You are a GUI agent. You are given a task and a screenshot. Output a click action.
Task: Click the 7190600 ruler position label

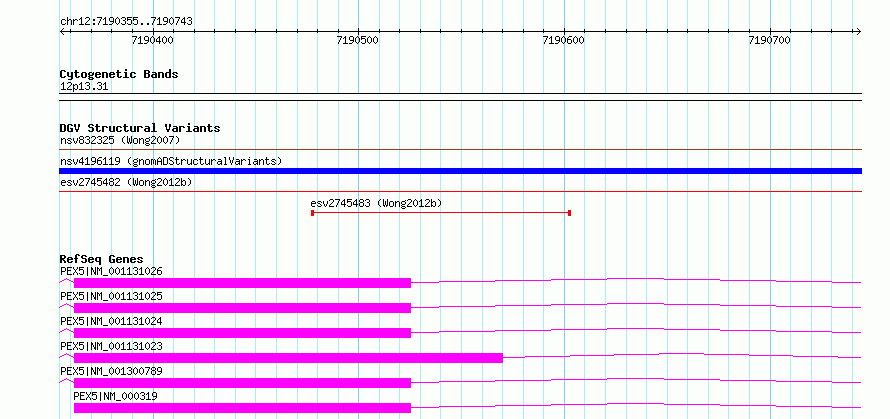(x=564, y=40)
